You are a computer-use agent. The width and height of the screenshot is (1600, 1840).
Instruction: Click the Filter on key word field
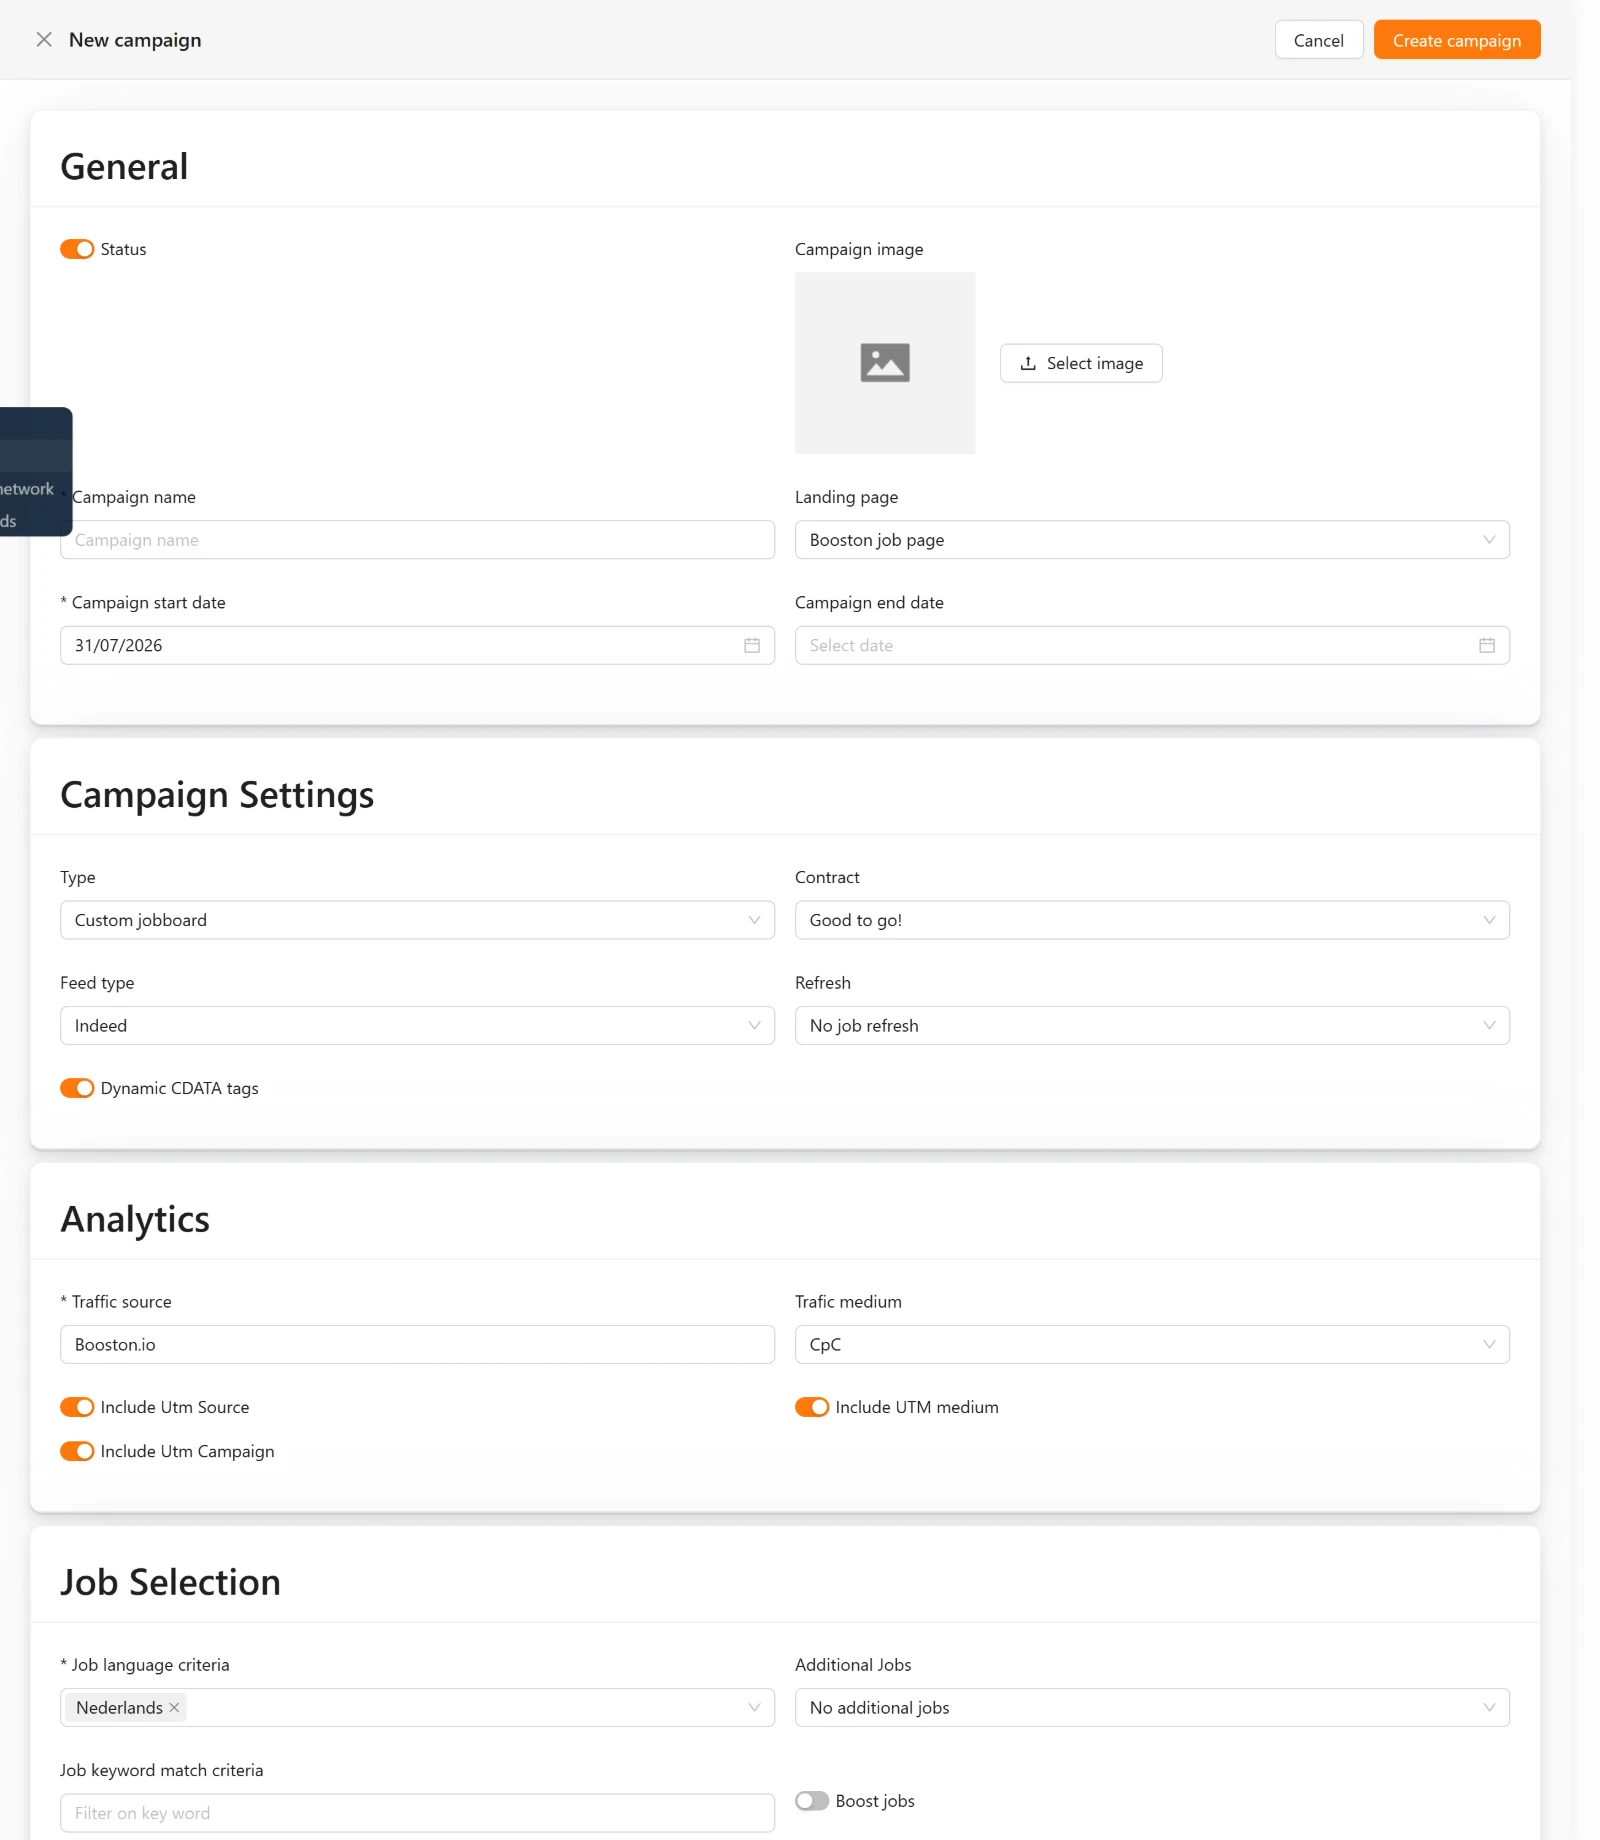(417, 1813)
